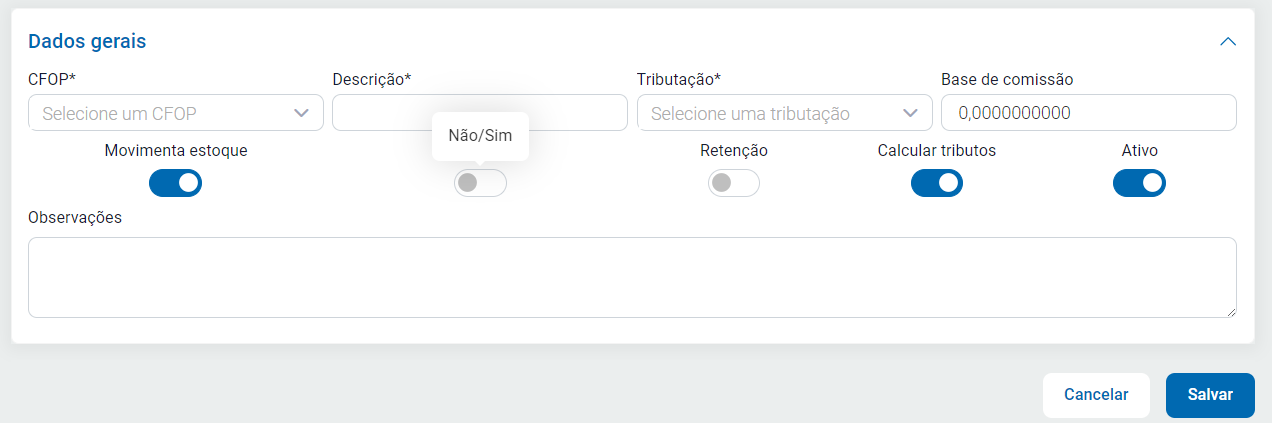Click inside the Observações text area
The height and width of the screenshot is (423, 1272).
tap(632, 277)
